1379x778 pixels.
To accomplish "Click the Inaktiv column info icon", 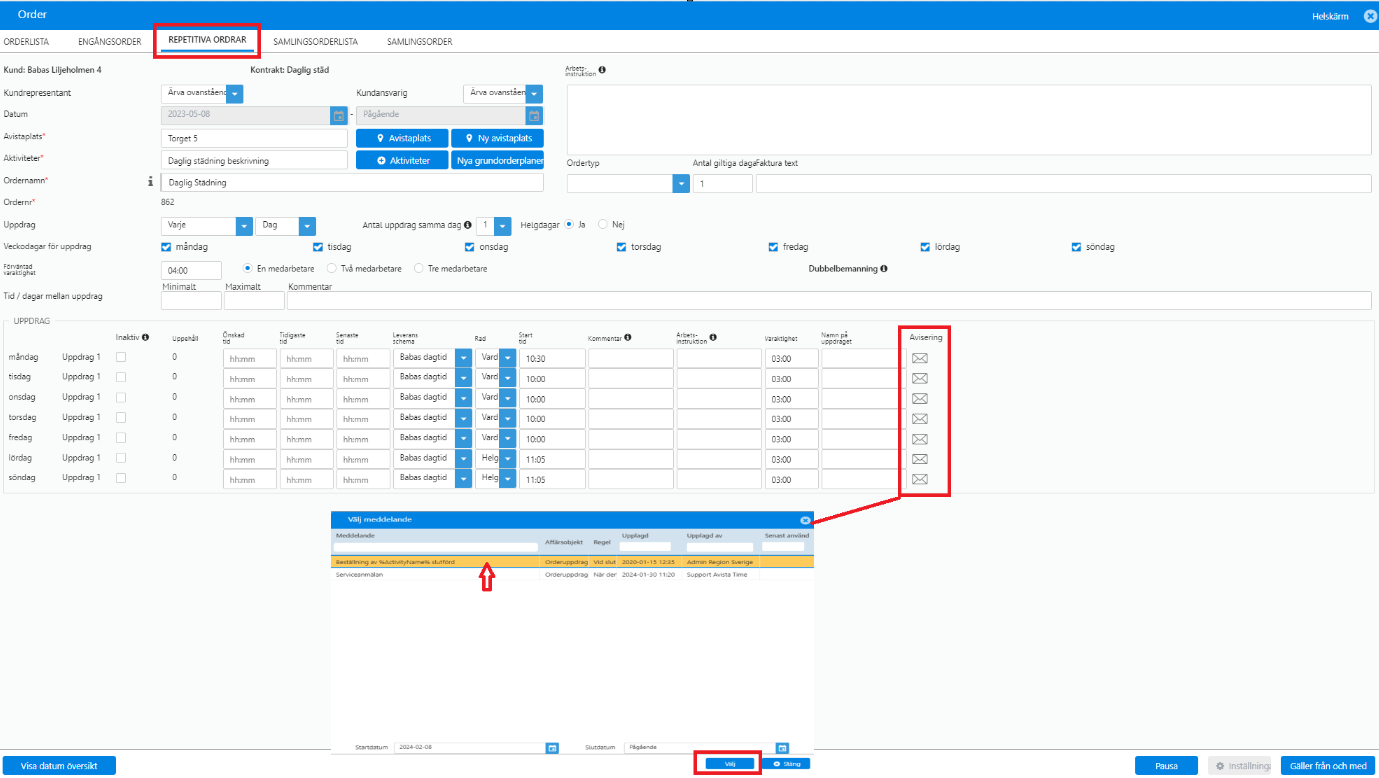I will [x=146, y=337].
